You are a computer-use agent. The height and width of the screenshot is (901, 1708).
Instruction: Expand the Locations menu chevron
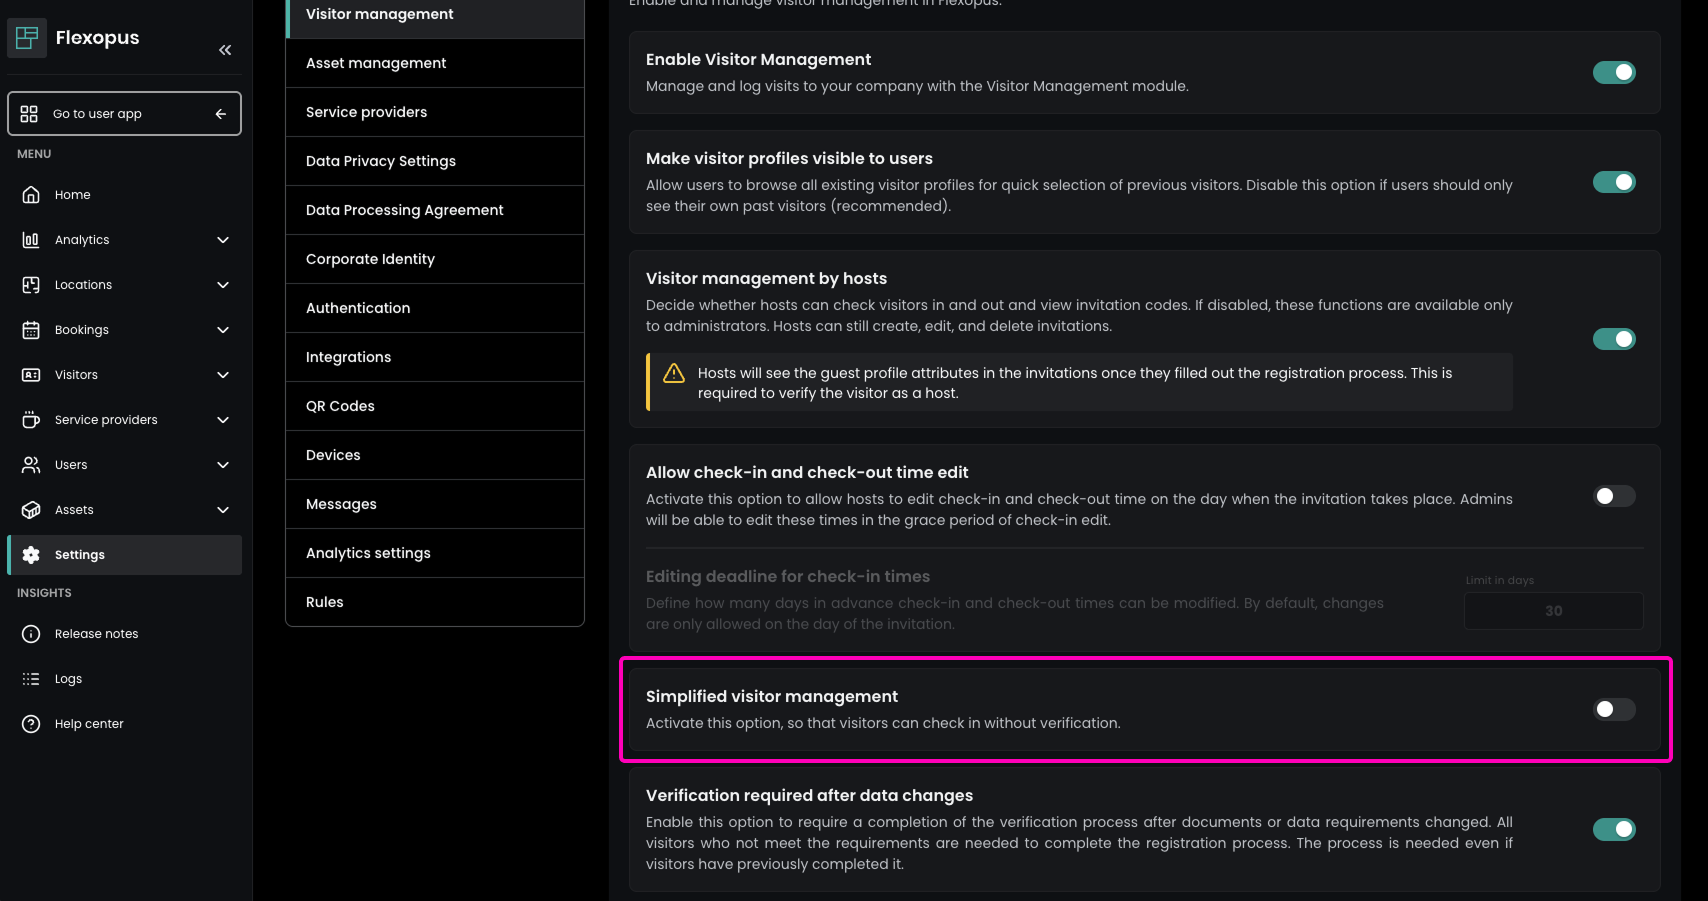tap(223, 285)
